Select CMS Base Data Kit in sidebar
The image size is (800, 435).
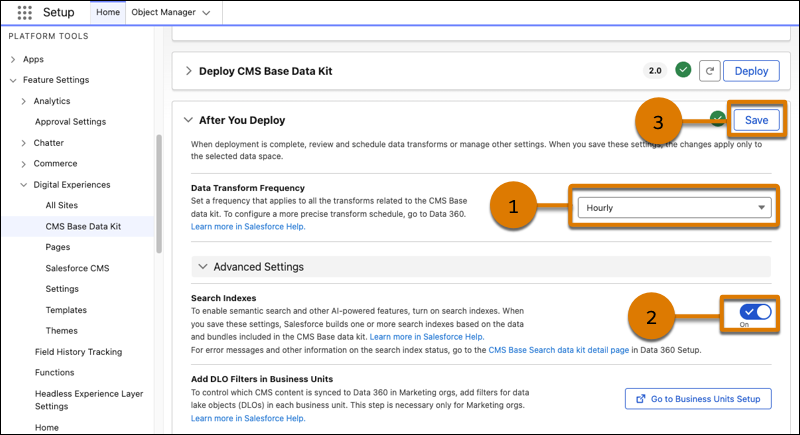click(x=83, y=226)
